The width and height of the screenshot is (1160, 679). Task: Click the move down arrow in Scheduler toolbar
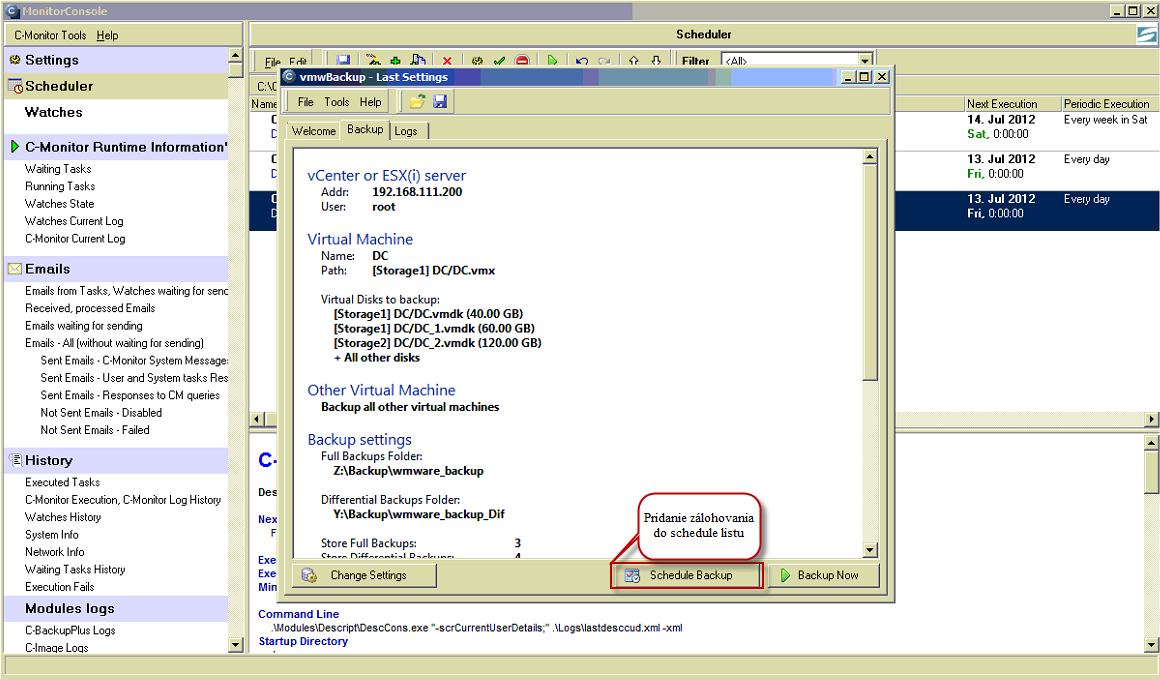[655, 61]
